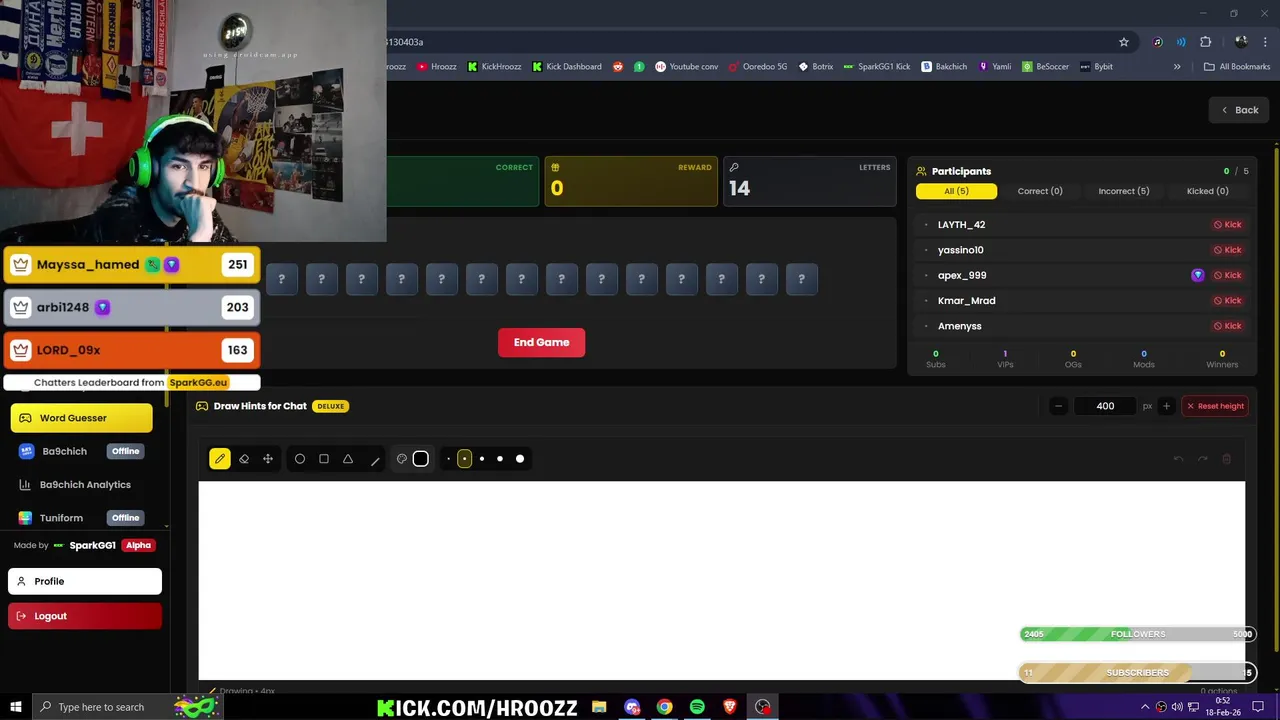Select the pencil drawing tool
The image size is (1280, 720).
point(220,459)
